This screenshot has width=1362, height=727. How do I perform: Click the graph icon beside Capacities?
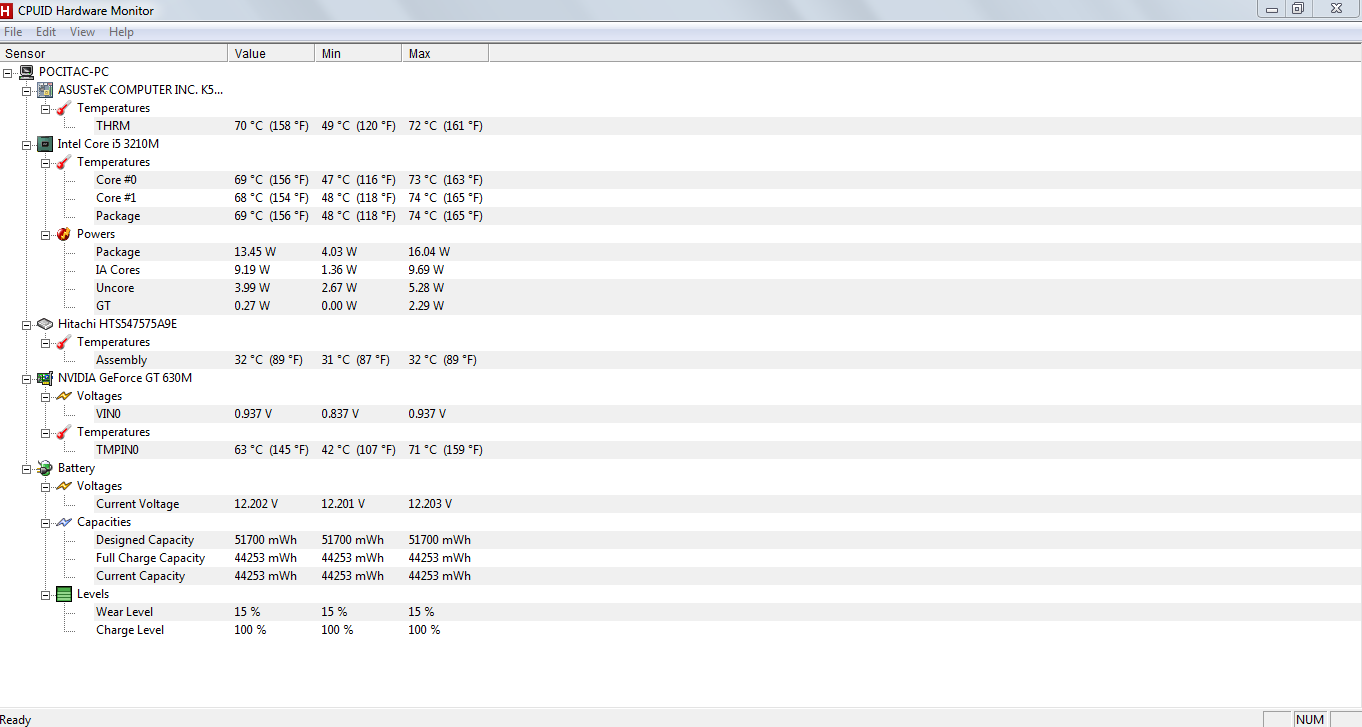pos(64,522)
